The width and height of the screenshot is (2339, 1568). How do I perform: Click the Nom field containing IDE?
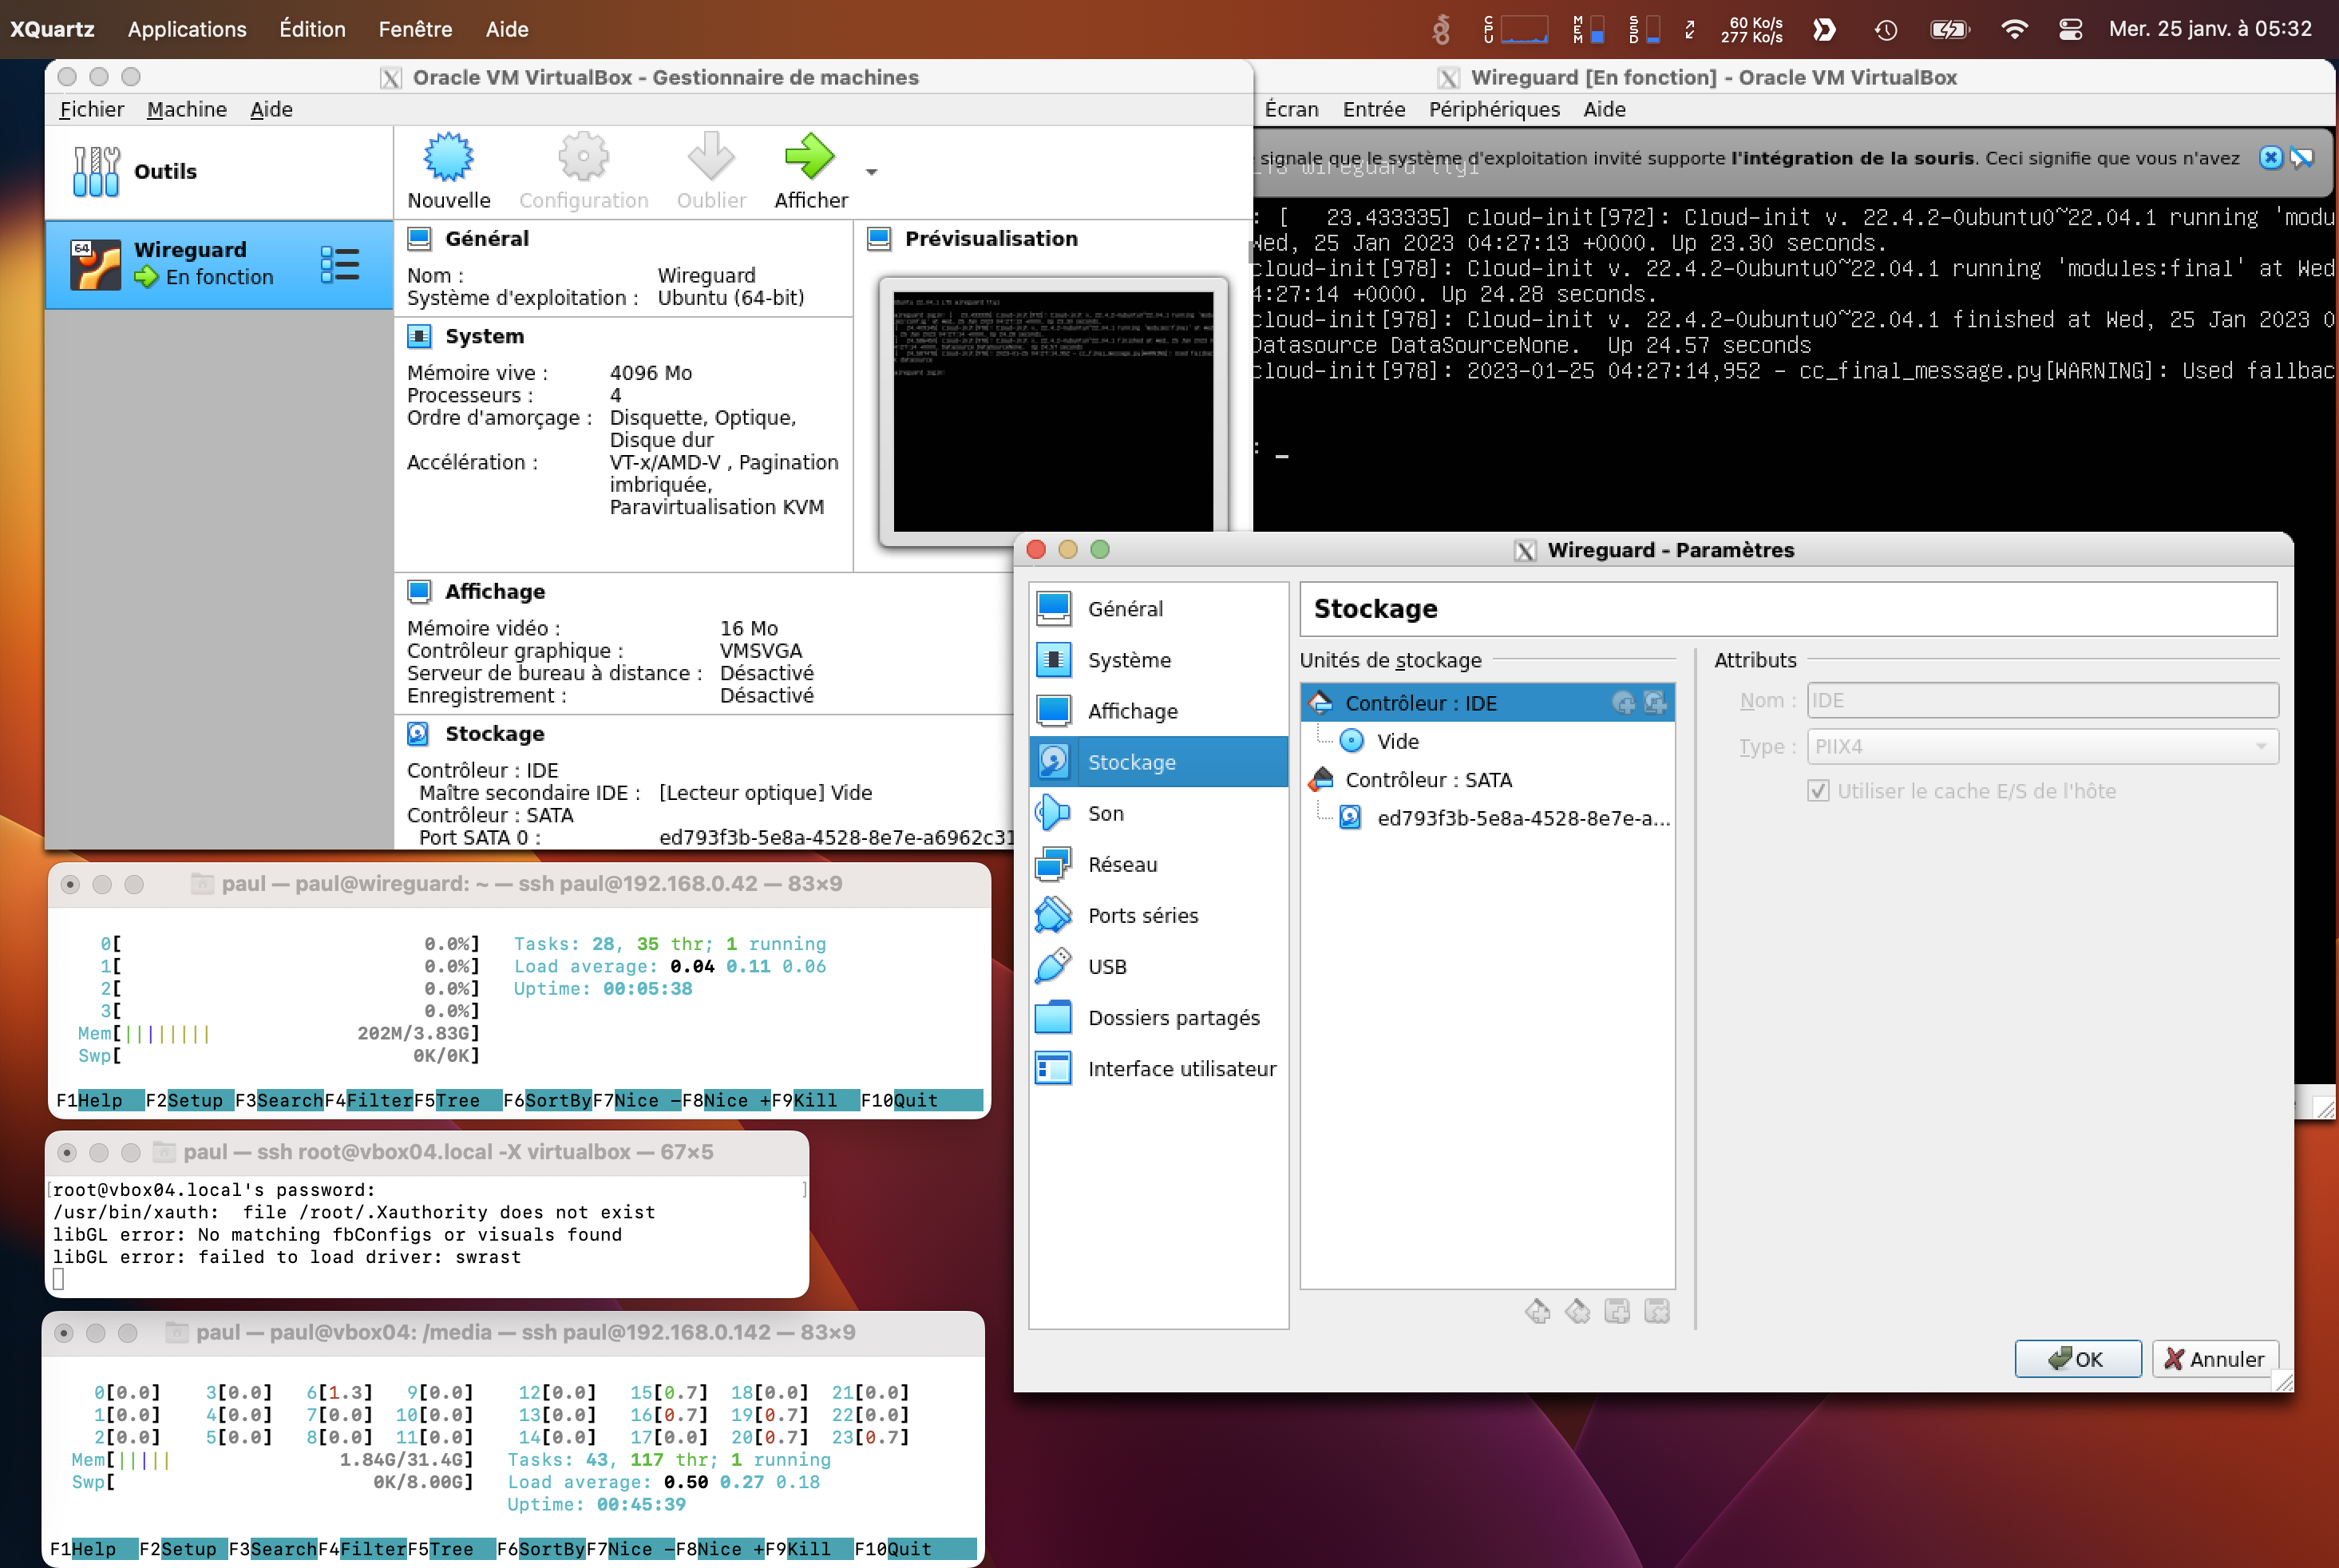point(2042,701)
